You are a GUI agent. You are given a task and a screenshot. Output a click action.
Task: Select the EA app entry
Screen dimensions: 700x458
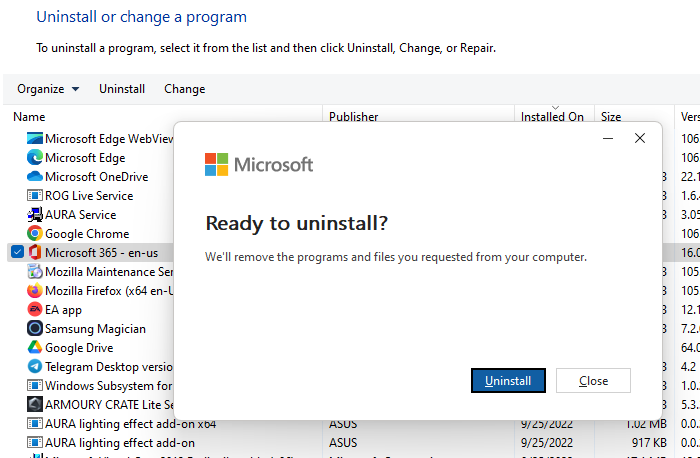click(x=63, y=310)
